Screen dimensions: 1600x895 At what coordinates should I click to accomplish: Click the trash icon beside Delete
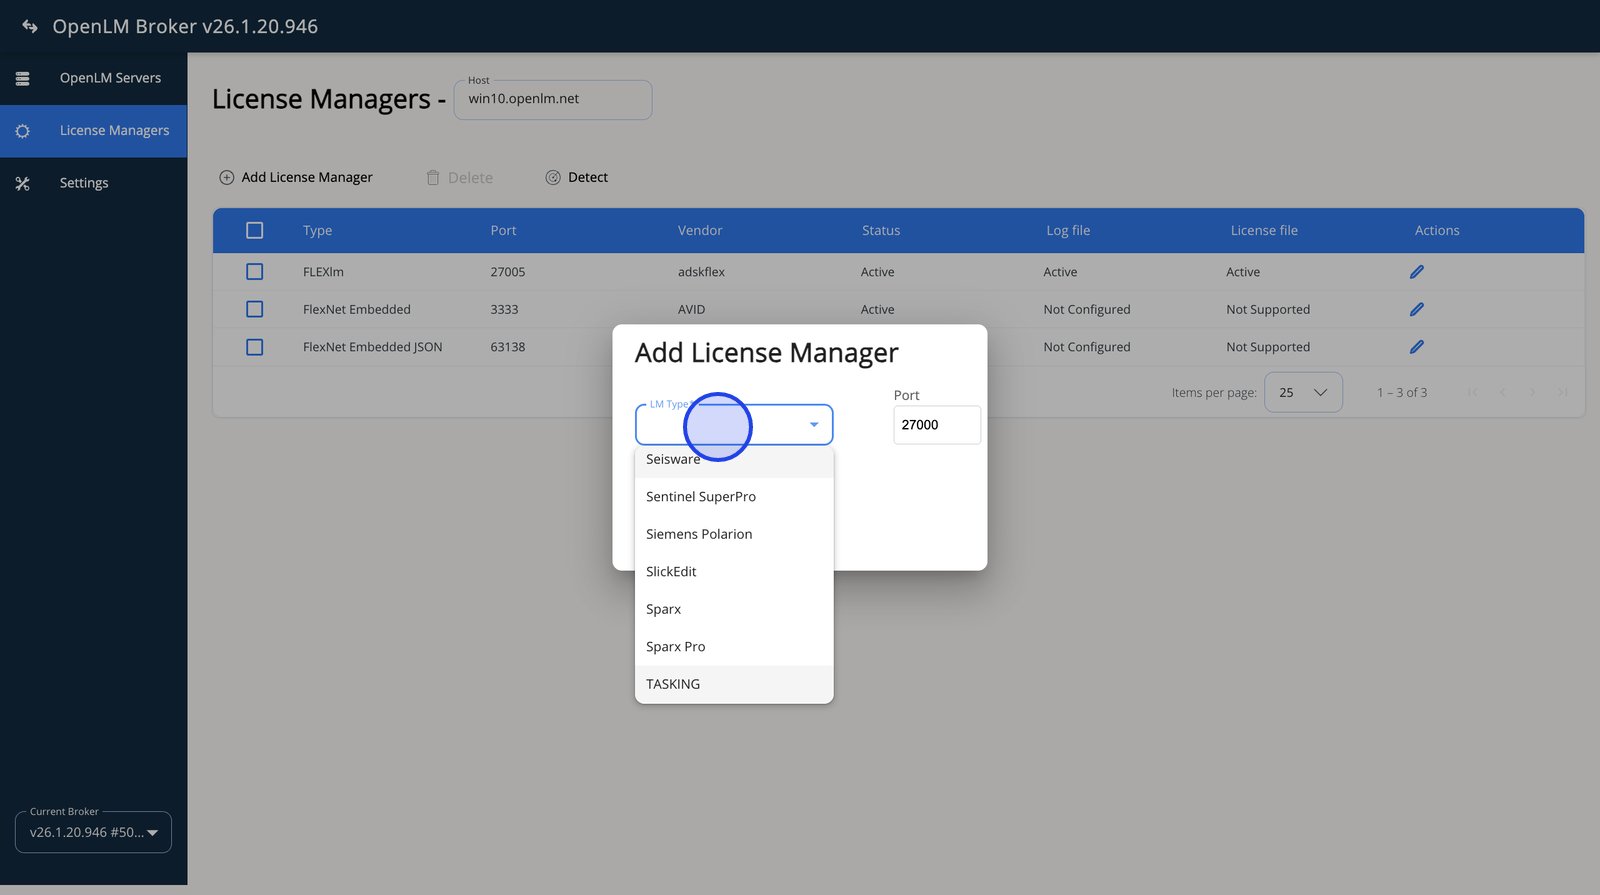coord(433,177)
